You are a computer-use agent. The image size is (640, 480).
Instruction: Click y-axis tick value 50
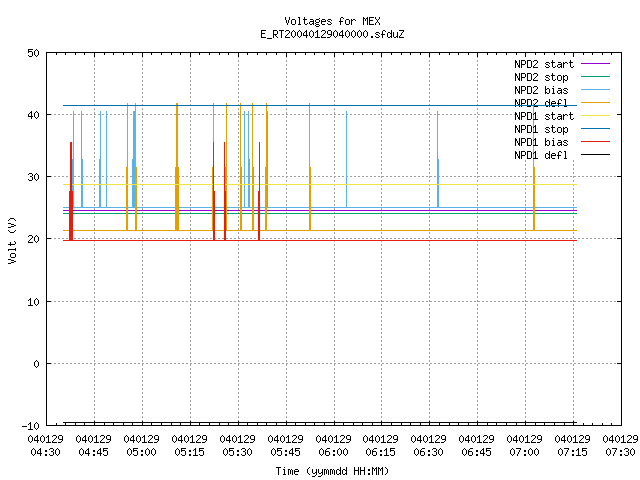pos(33,53)
